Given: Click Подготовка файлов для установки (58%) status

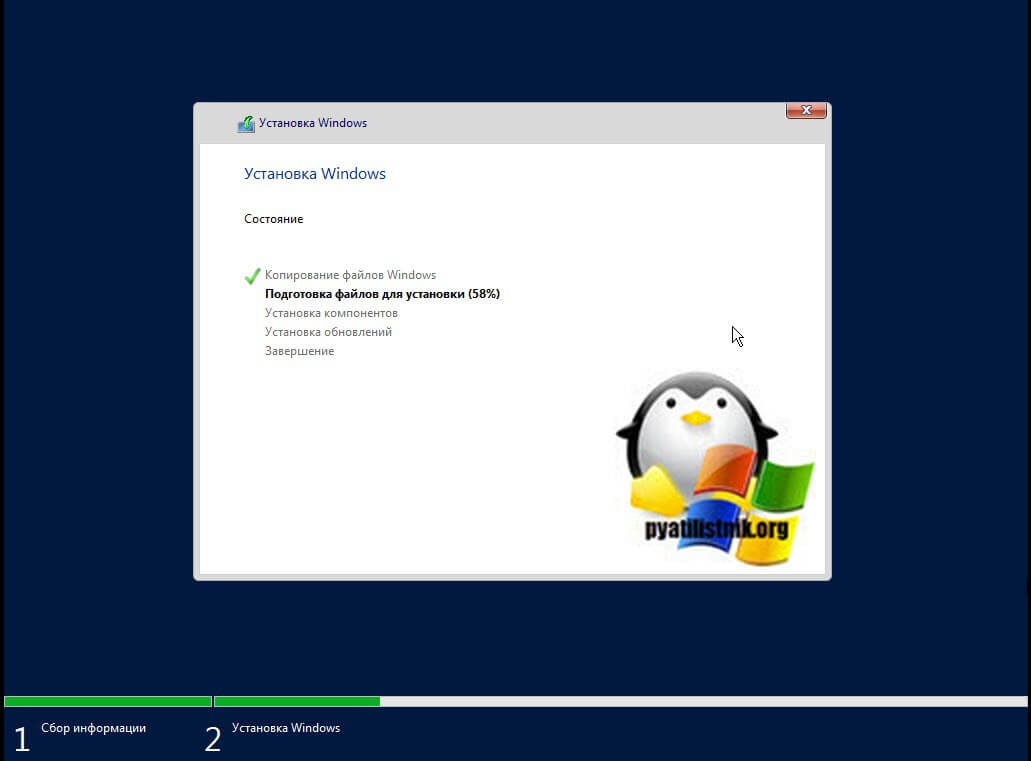Looking at the screenshot, I should [x=382, y=294].
